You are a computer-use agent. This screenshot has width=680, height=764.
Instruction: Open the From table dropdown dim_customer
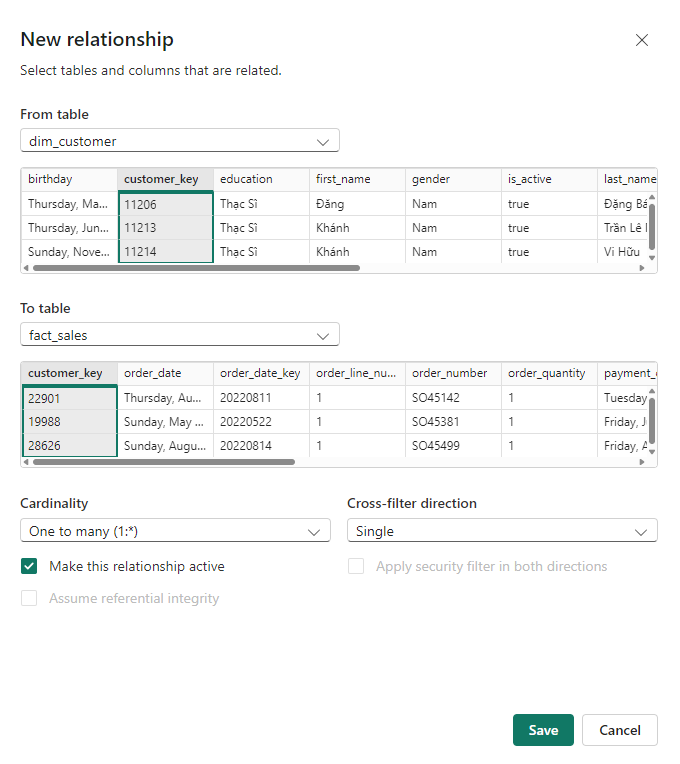tap(180, 141)
